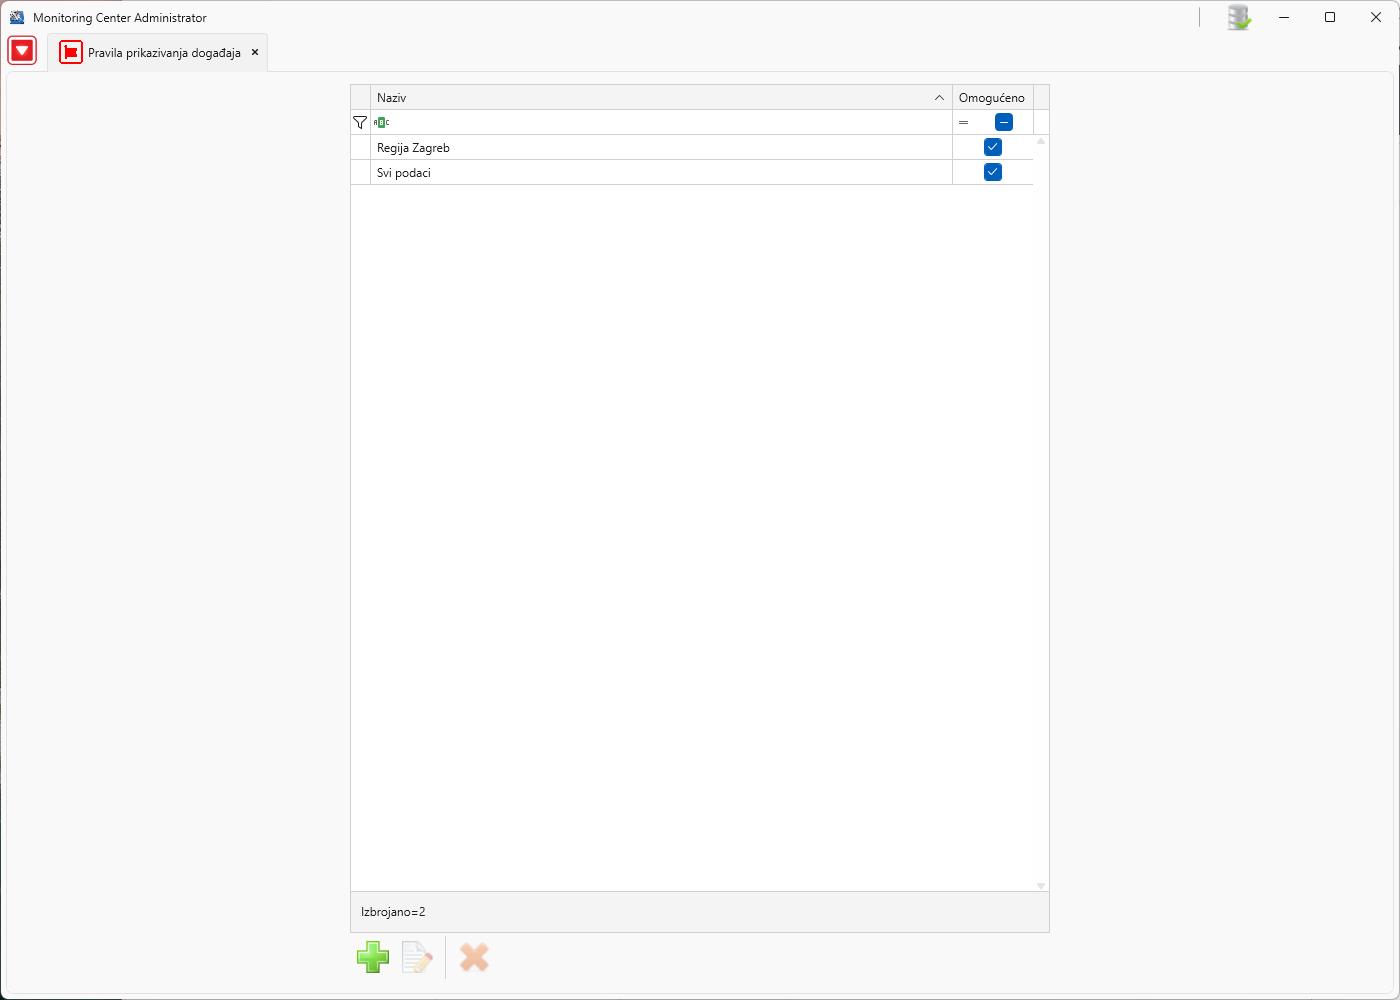
Task: Delete a rule using the red X icon
Action: (x=473, y=957)
